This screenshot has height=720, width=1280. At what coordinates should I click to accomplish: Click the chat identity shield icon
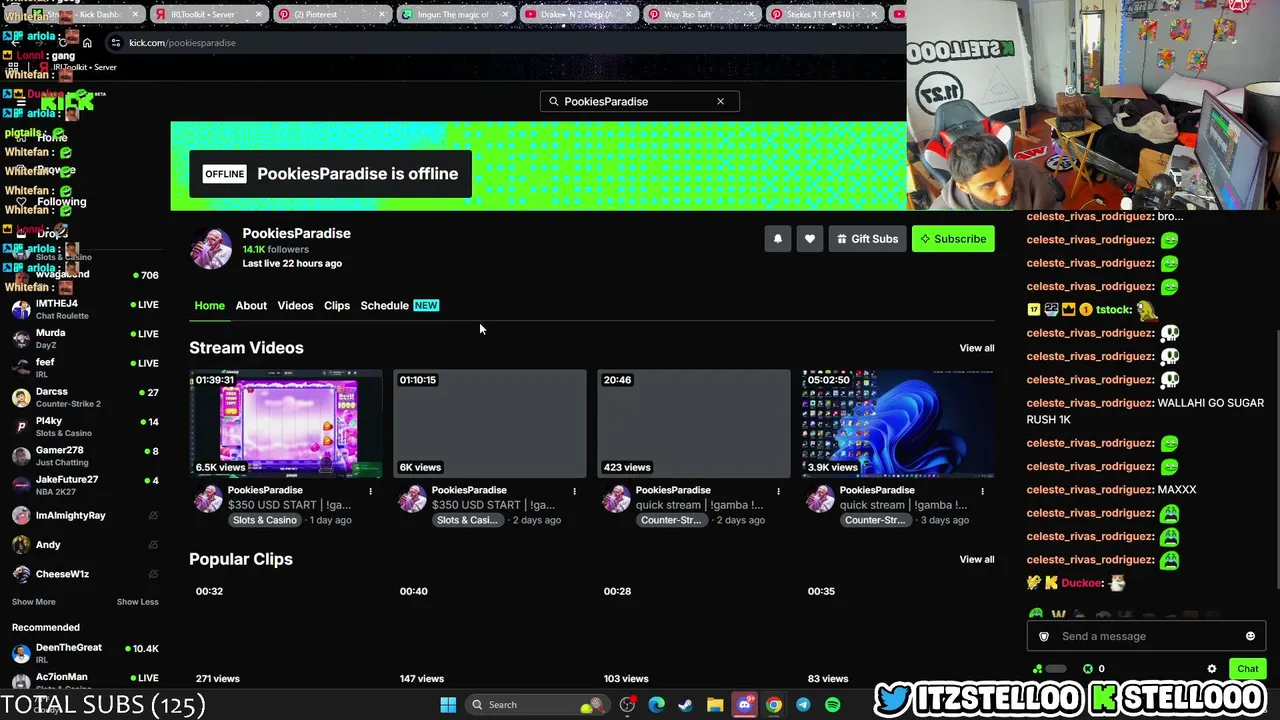point(1044,636)
